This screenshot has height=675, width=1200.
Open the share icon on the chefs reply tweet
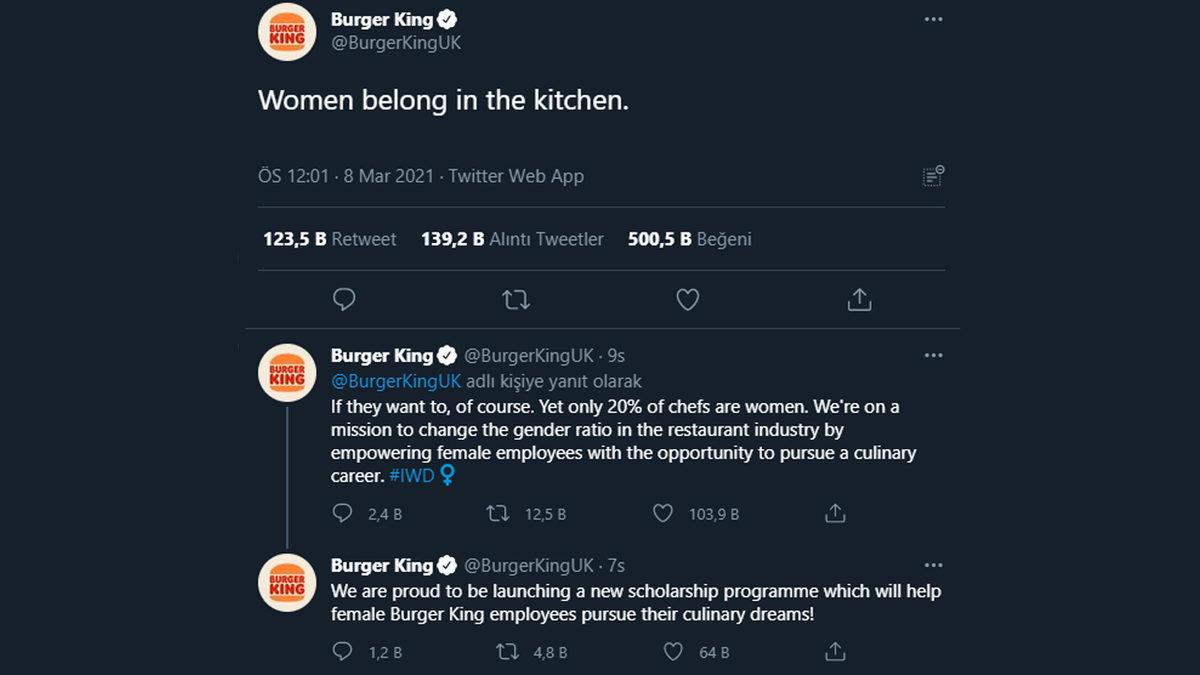click(x=835, y=513)
